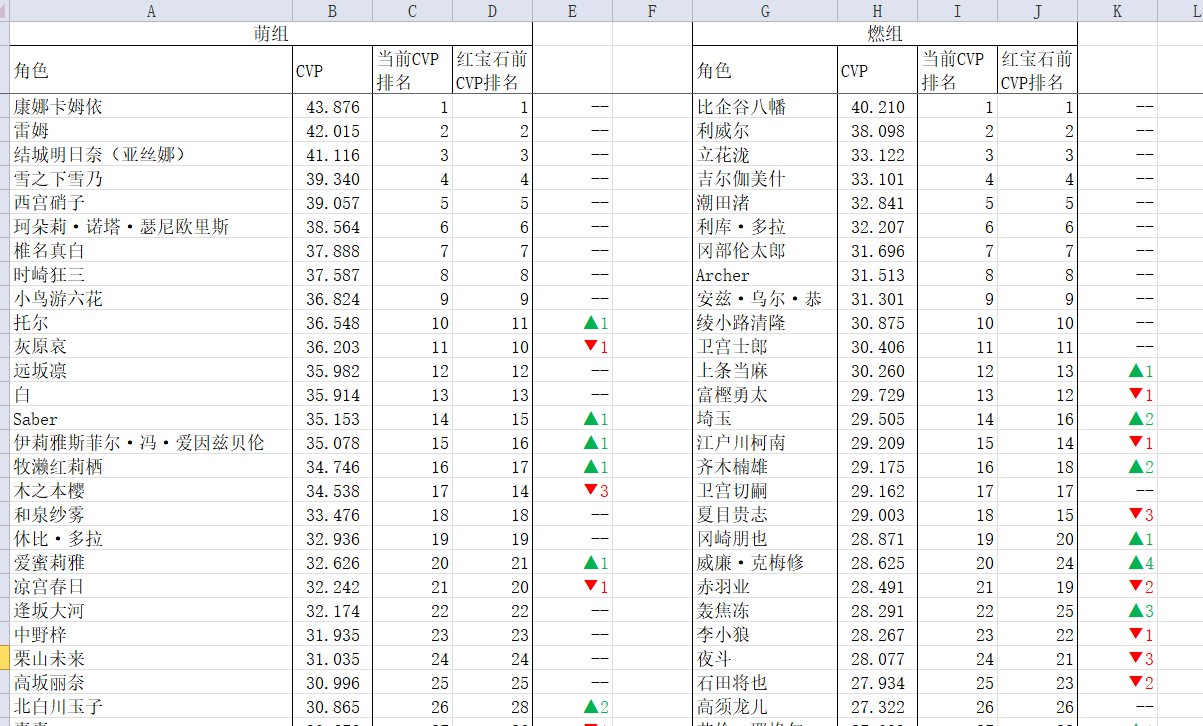This screenshot has width=1203, height=726.
Task: Select cell 雪之下雪乃
Action: pos(151,178)
